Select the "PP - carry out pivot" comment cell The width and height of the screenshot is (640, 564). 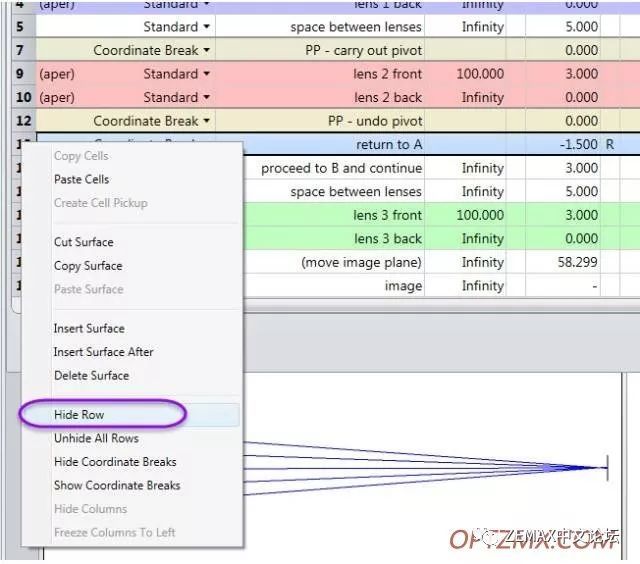click(x=364, y=50)
